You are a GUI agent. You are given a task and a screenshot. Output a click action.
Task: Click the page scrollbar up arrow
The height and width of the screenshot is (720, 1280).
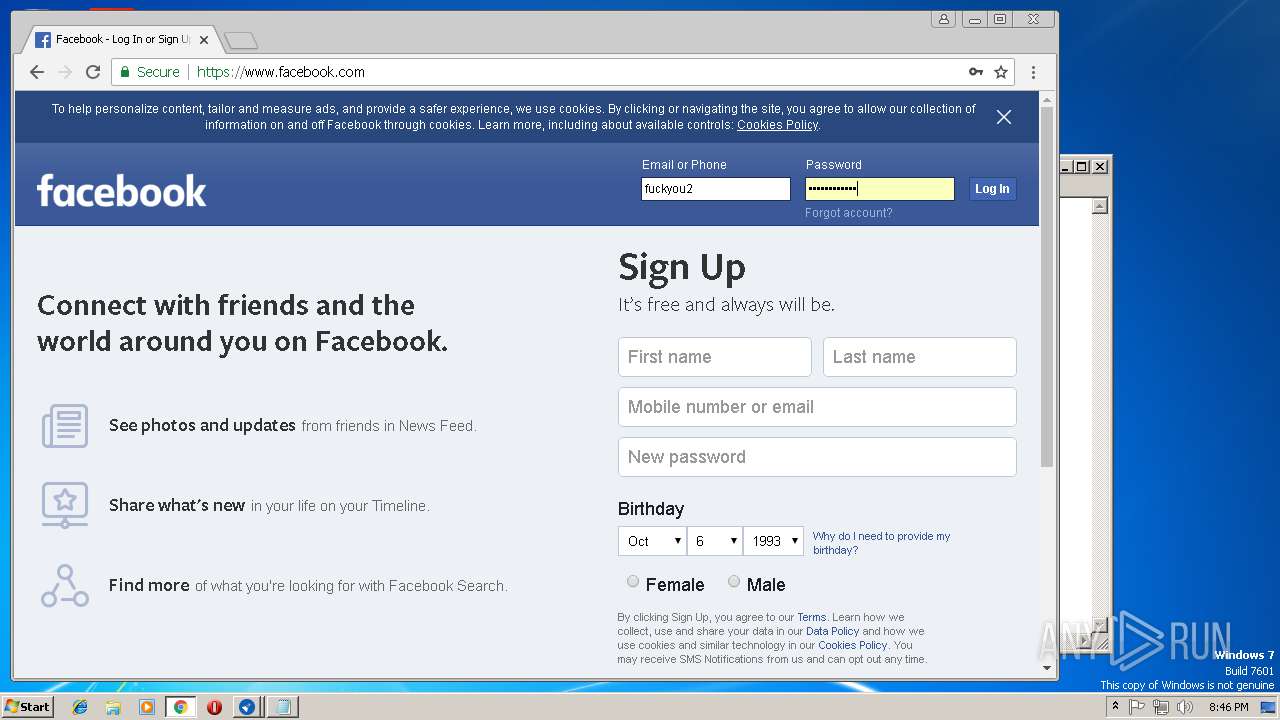tap(1047, 99)
